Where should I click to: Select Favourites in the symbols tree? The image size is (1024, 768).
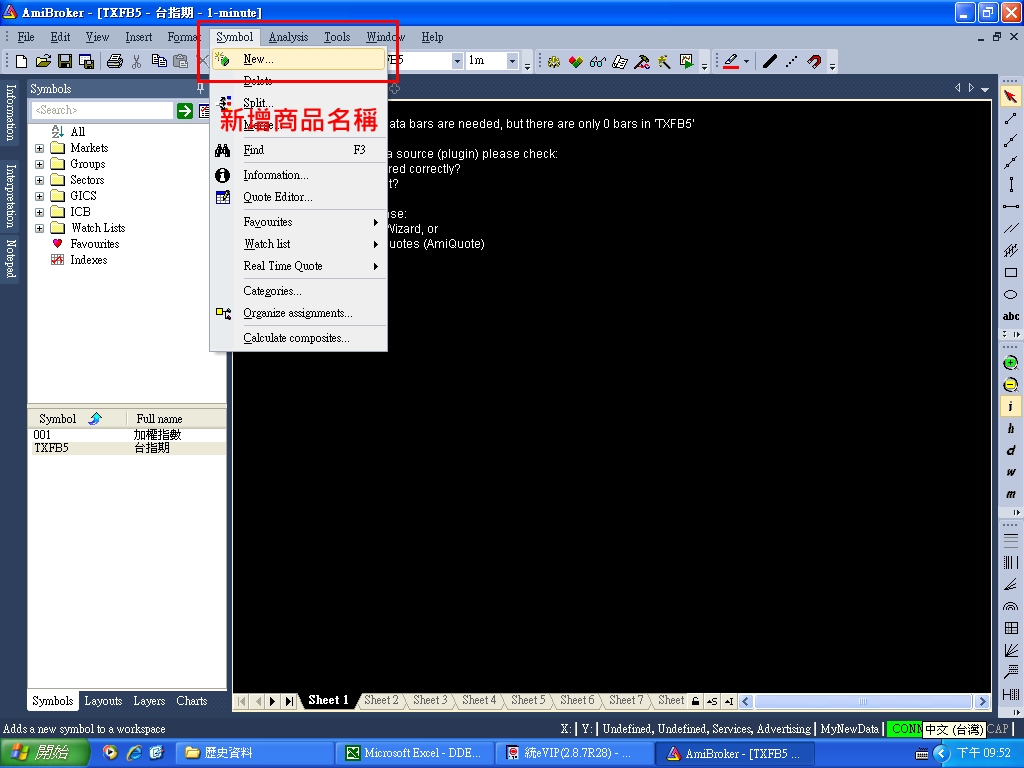coord(94,244)
